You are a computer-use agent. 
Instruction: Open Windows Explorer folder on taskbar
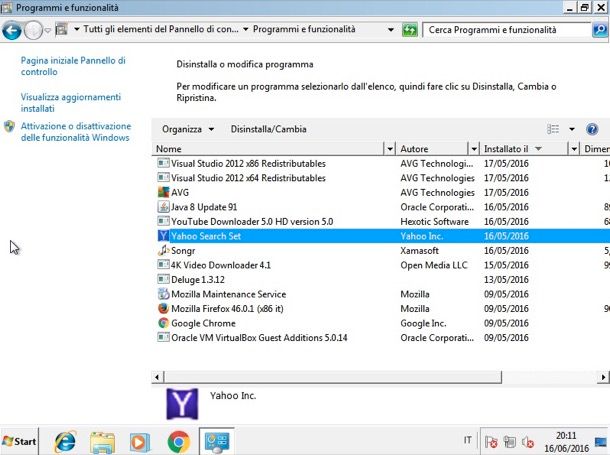[x=102, y=442]
